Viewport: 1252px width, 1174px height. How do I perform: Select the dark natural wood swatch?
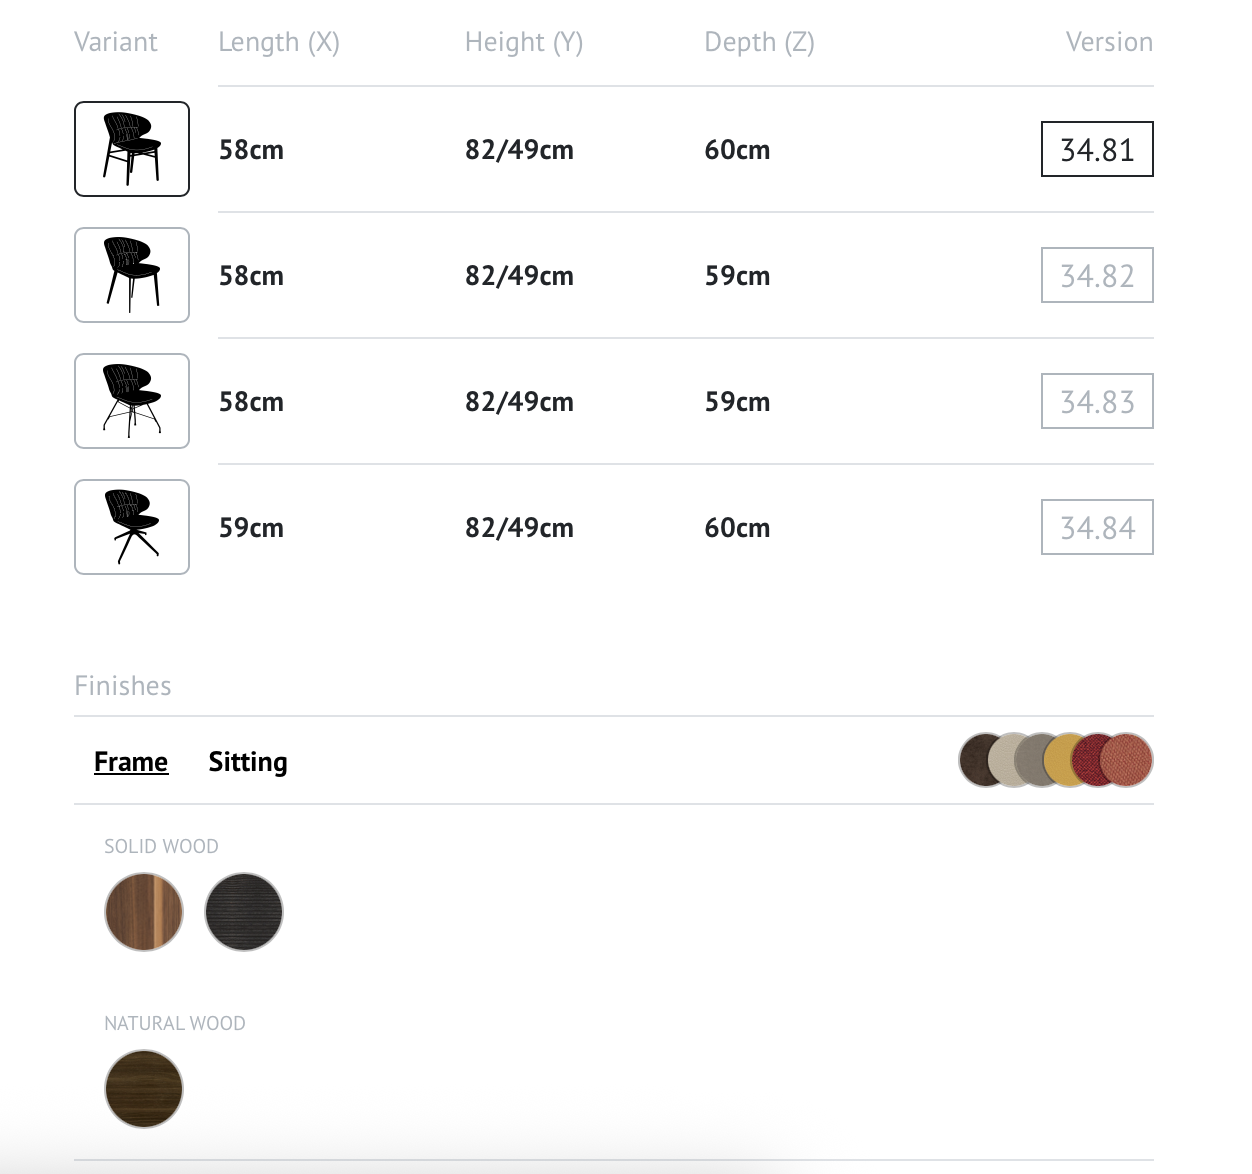pos(144,1089)
